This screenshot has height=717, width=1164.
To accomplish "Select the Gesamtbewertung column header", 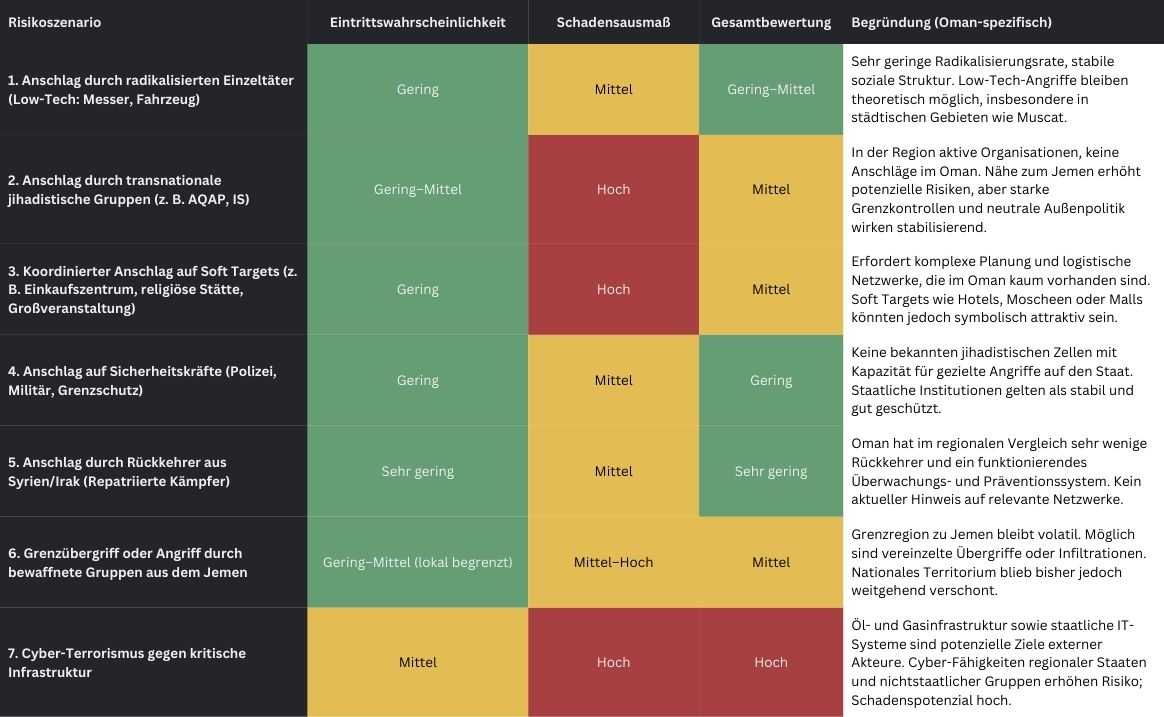I will 770,22.
